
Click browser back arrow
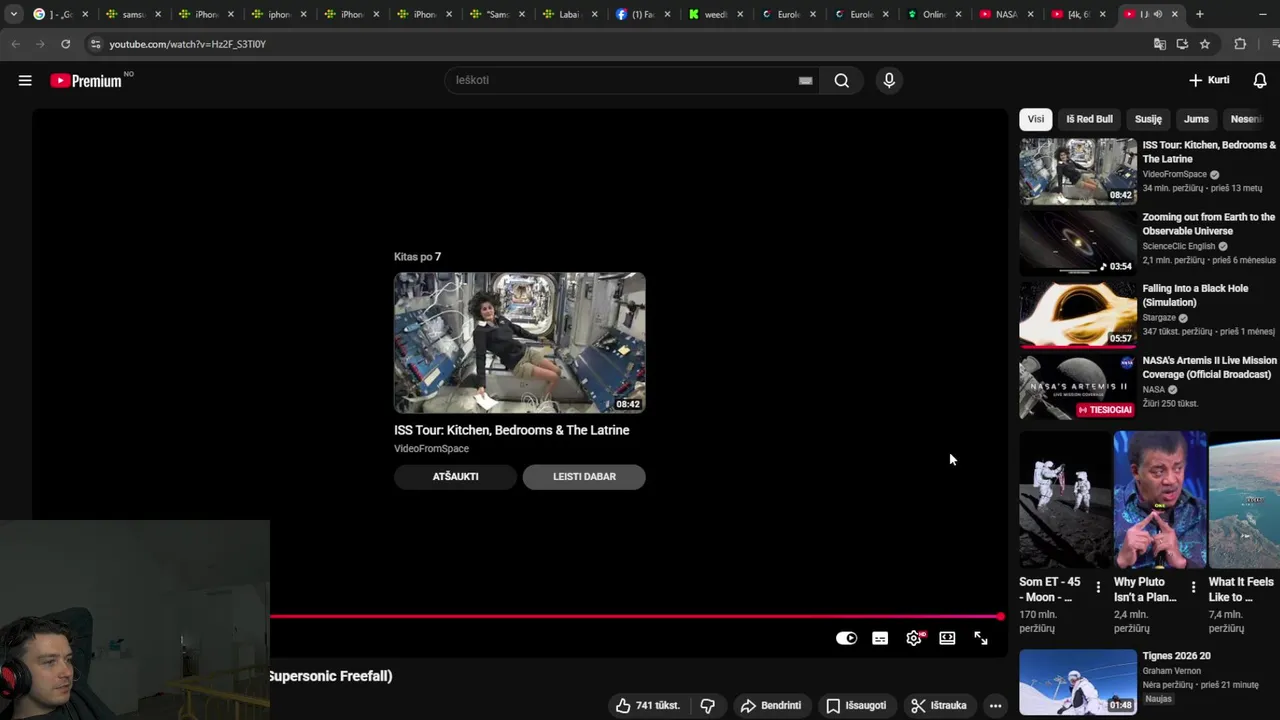pos(15,44)
